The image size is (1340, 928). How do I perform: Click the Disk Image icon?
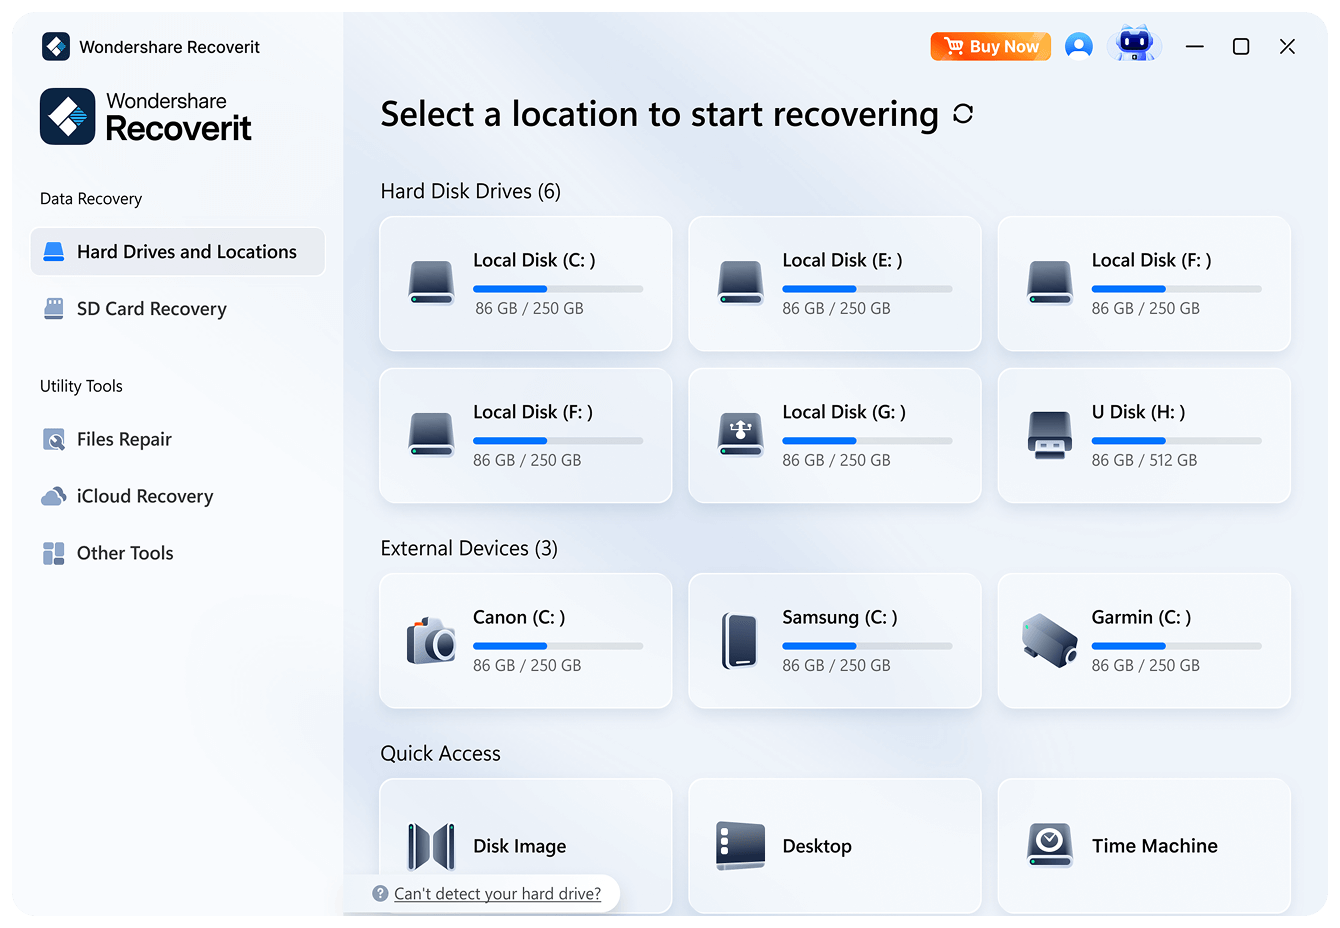pos(432,846)
